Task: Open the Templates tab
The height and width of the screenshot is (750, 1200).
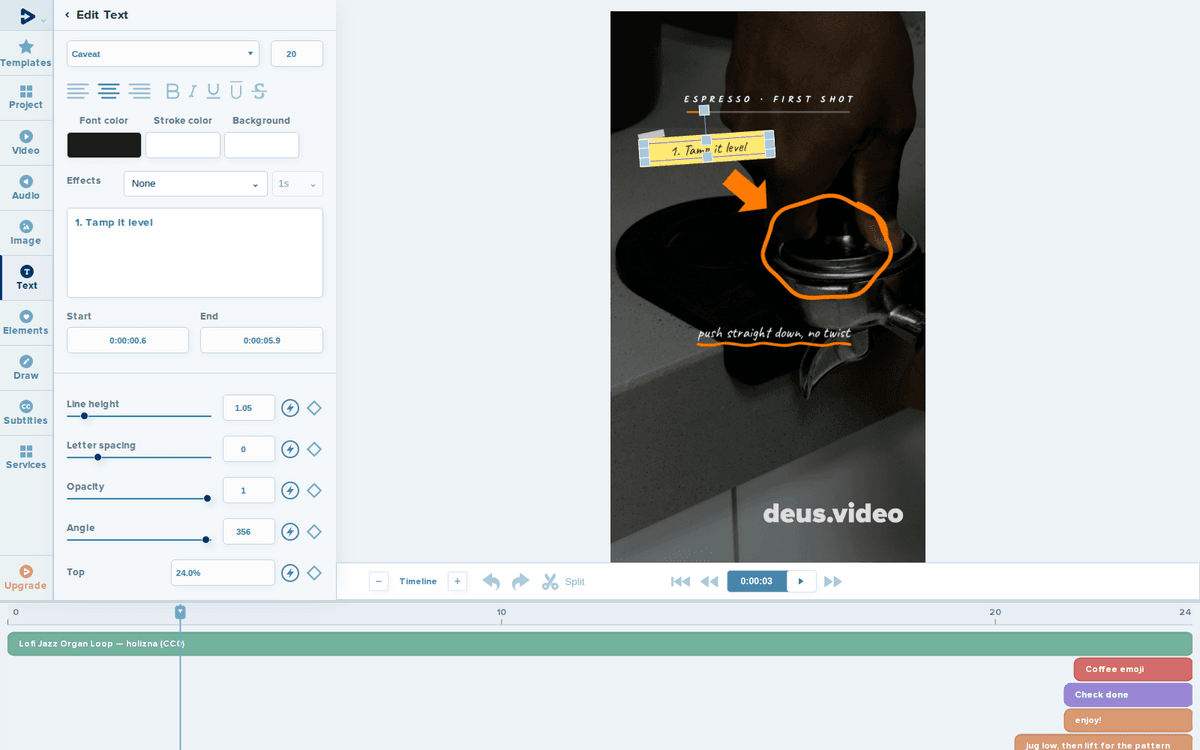Action: pos(26,54)
